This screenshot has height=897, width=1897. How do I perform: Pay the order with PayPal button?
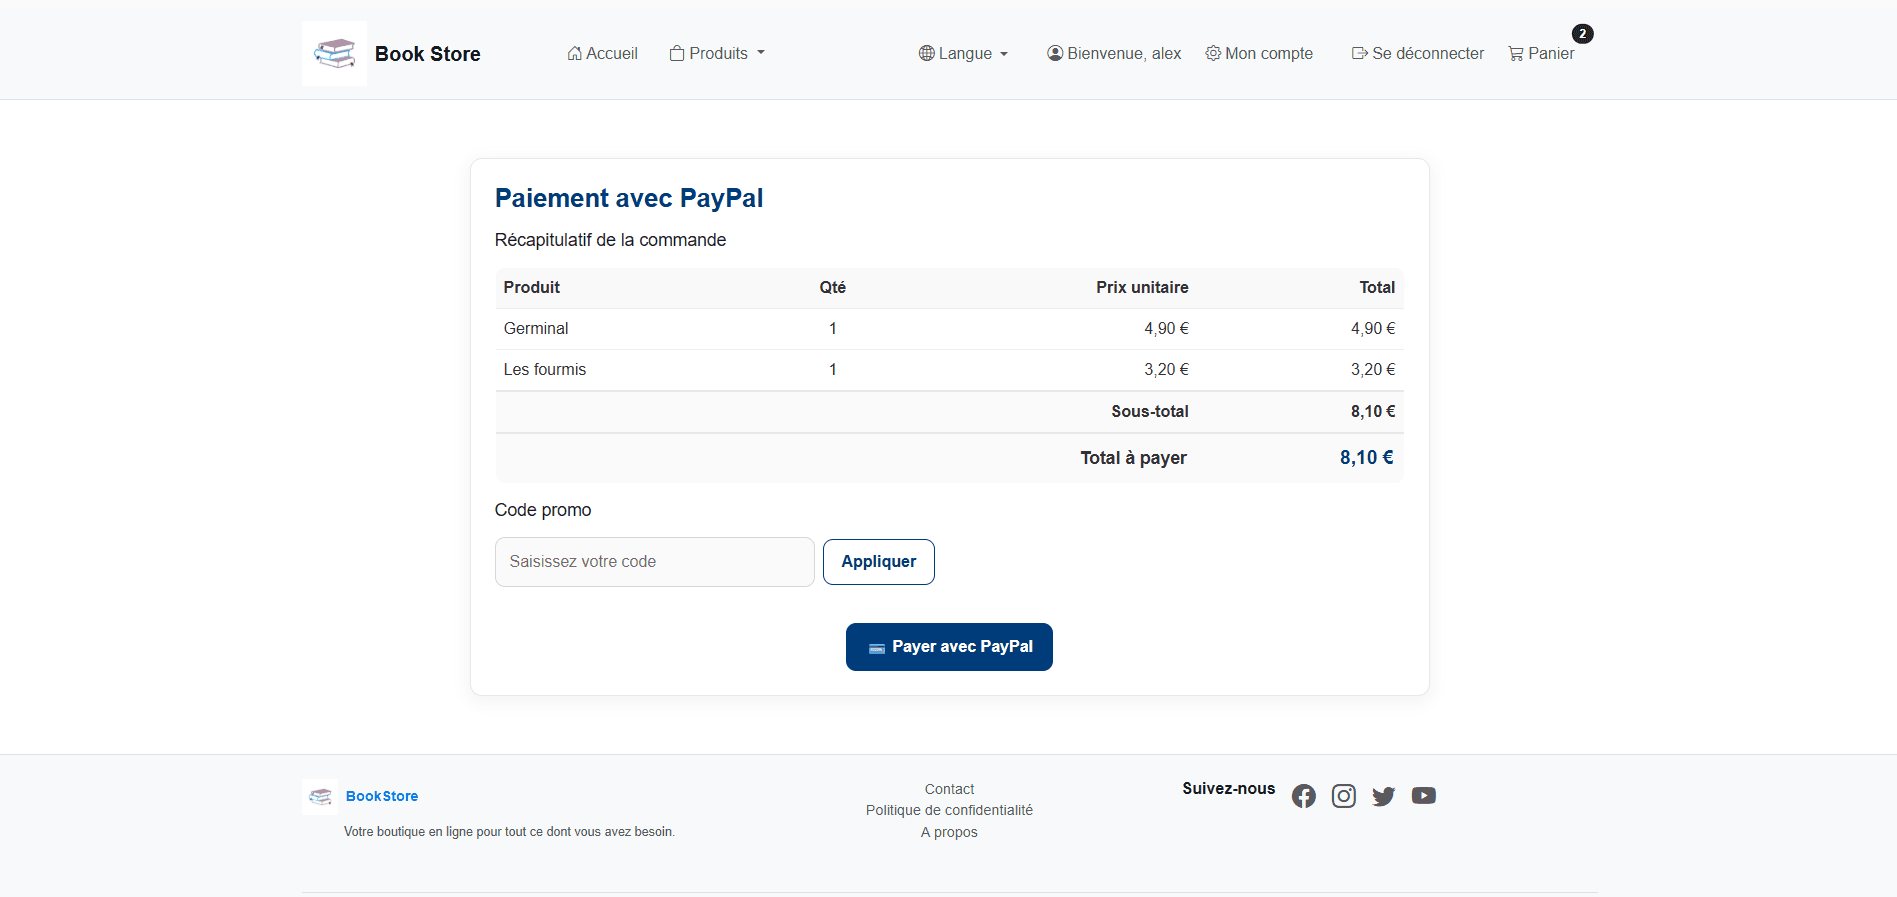pyautogui.click(x=949, y=647)
